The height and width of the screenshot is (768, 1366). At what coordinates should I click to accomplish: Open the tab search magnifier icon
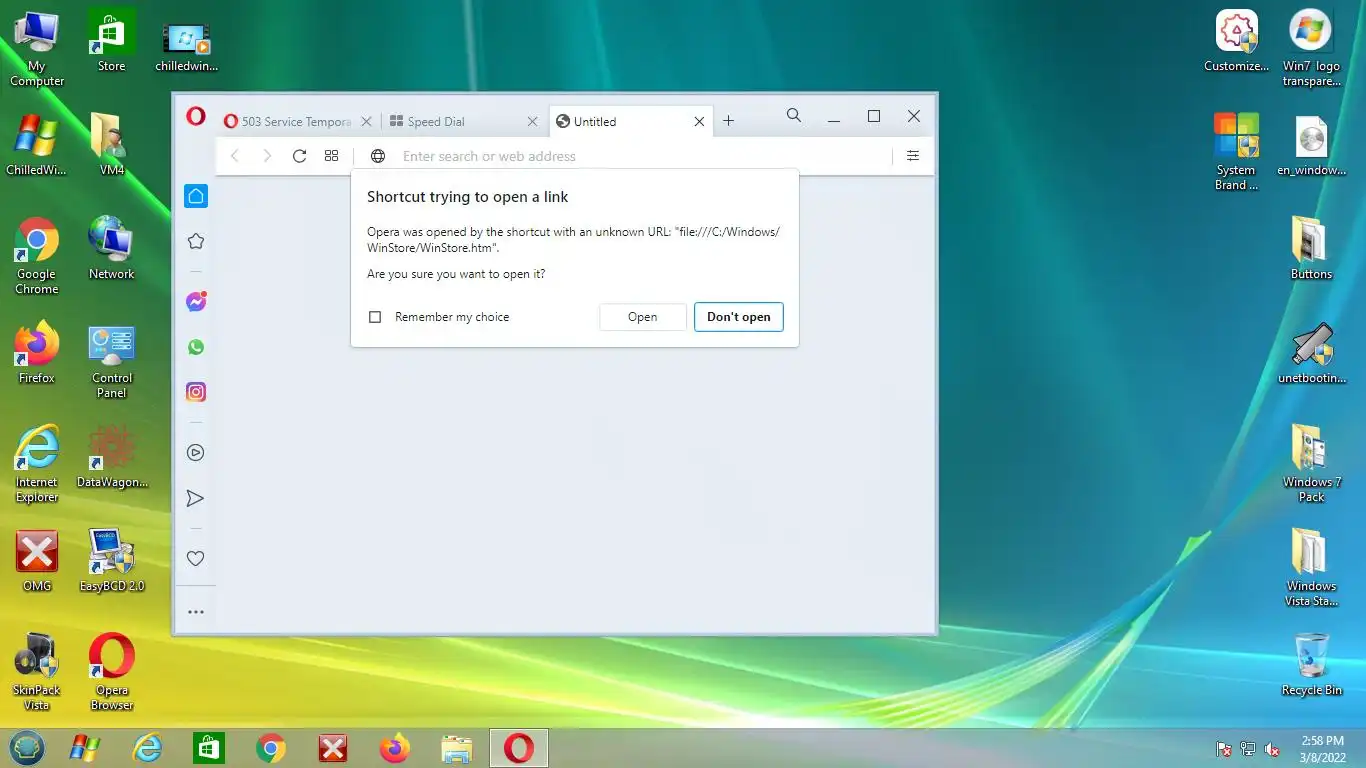coord(794,116)
